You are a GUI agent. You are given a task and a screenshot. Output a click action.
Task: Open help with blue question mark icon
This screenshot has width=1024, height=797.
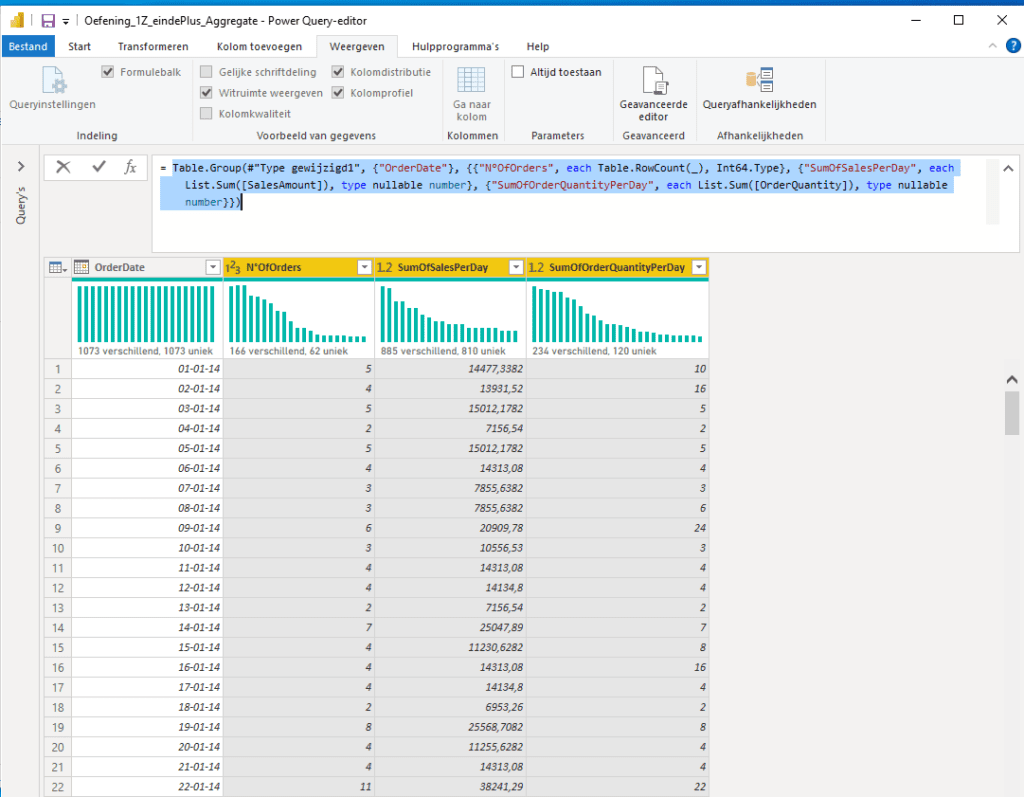pos(1013,46)
